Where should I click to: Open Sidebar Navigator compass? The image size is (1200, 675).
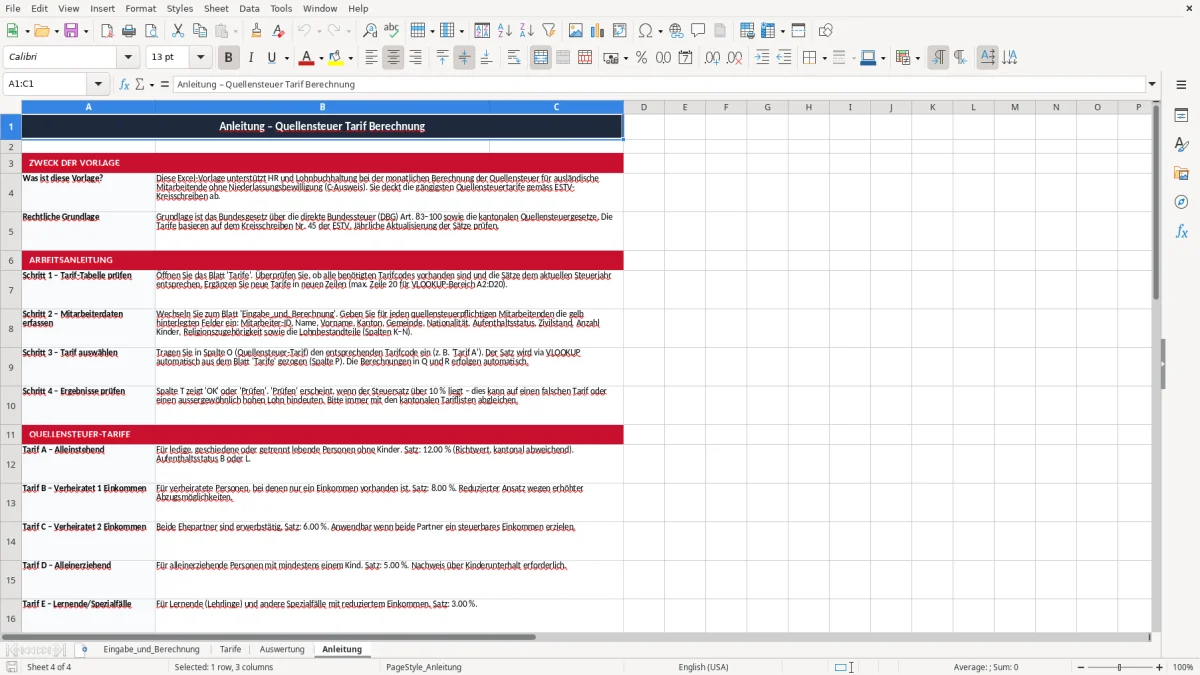[1181, 202]
